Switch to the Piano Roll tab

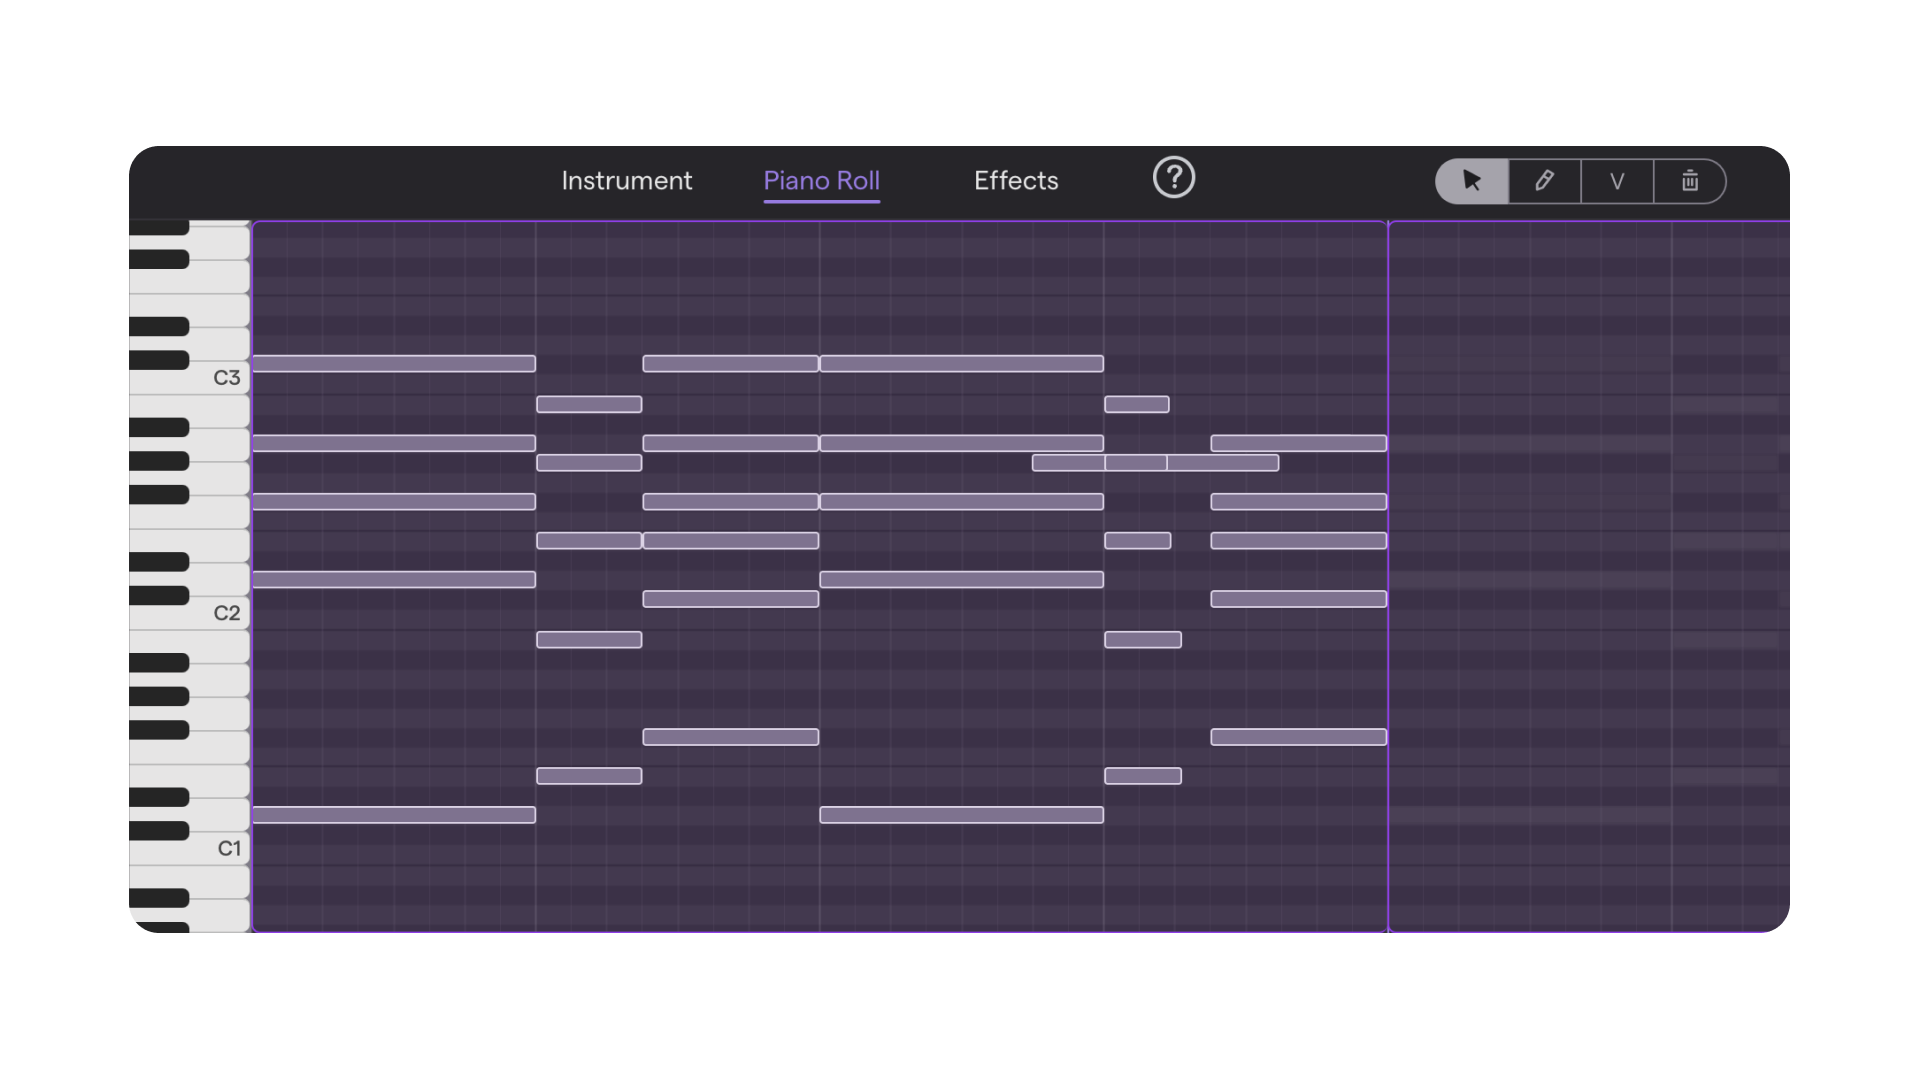click(822, 181)
